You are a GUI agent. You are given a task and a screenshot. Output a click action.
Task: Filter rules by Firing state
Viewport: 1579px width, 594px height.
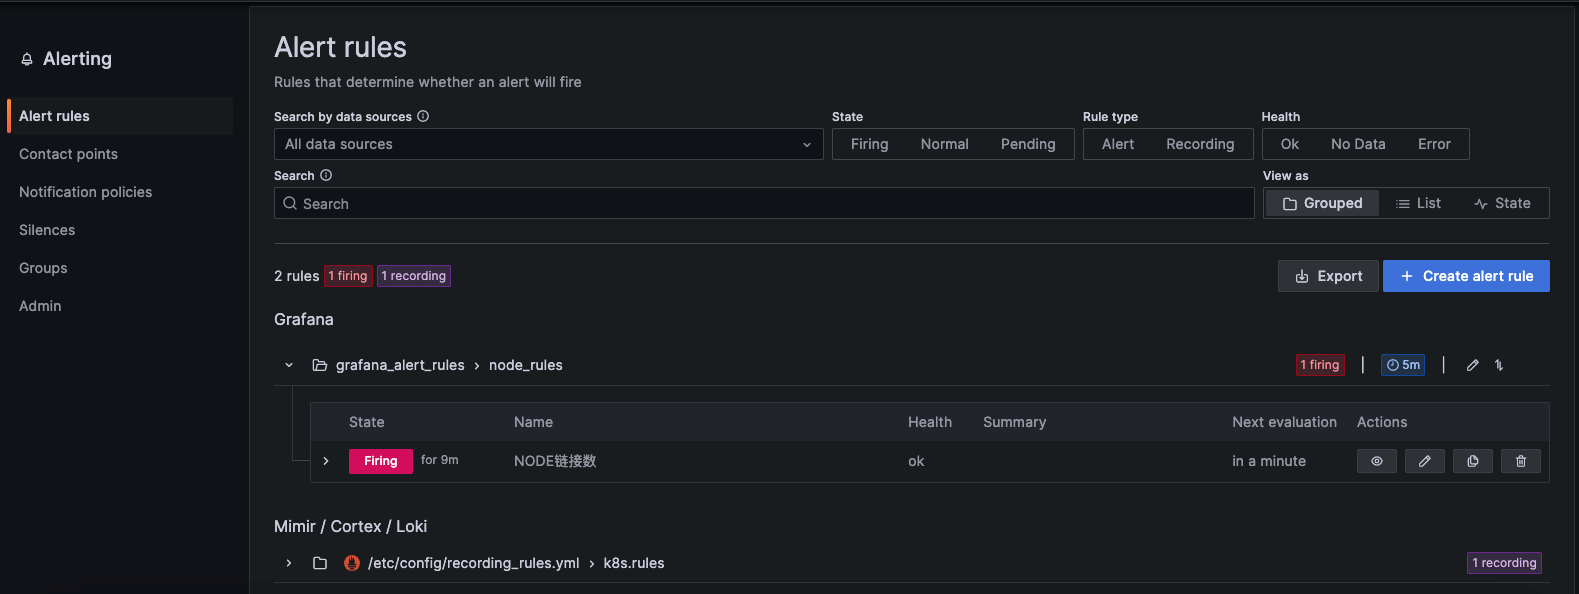869,144
